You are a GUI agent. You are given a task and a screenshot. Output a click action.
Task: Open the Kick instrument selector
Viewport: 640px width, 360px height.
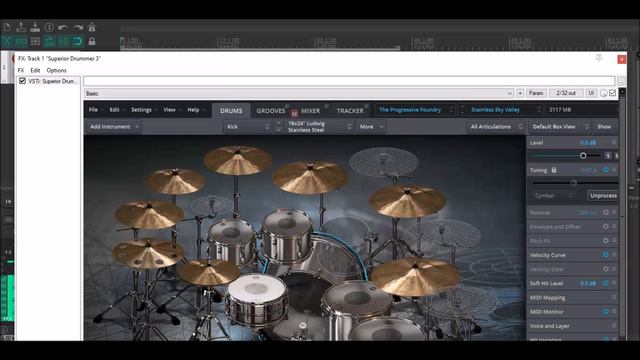248,127
